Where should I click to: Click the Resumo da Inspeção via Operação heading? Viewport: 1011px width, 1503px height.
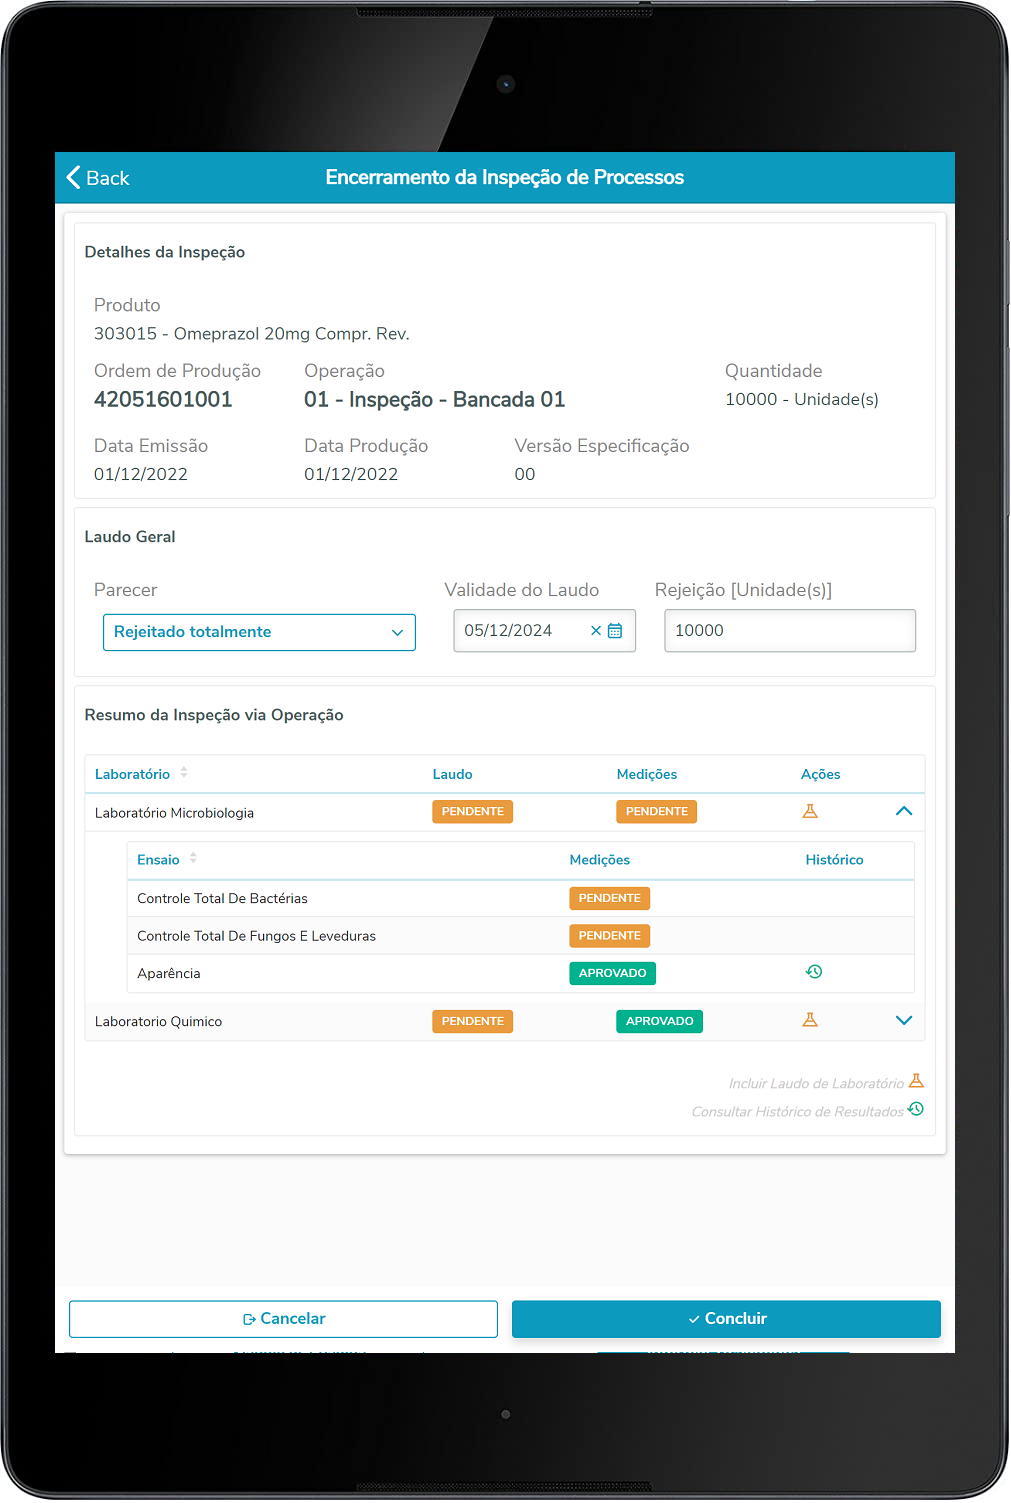214,716
